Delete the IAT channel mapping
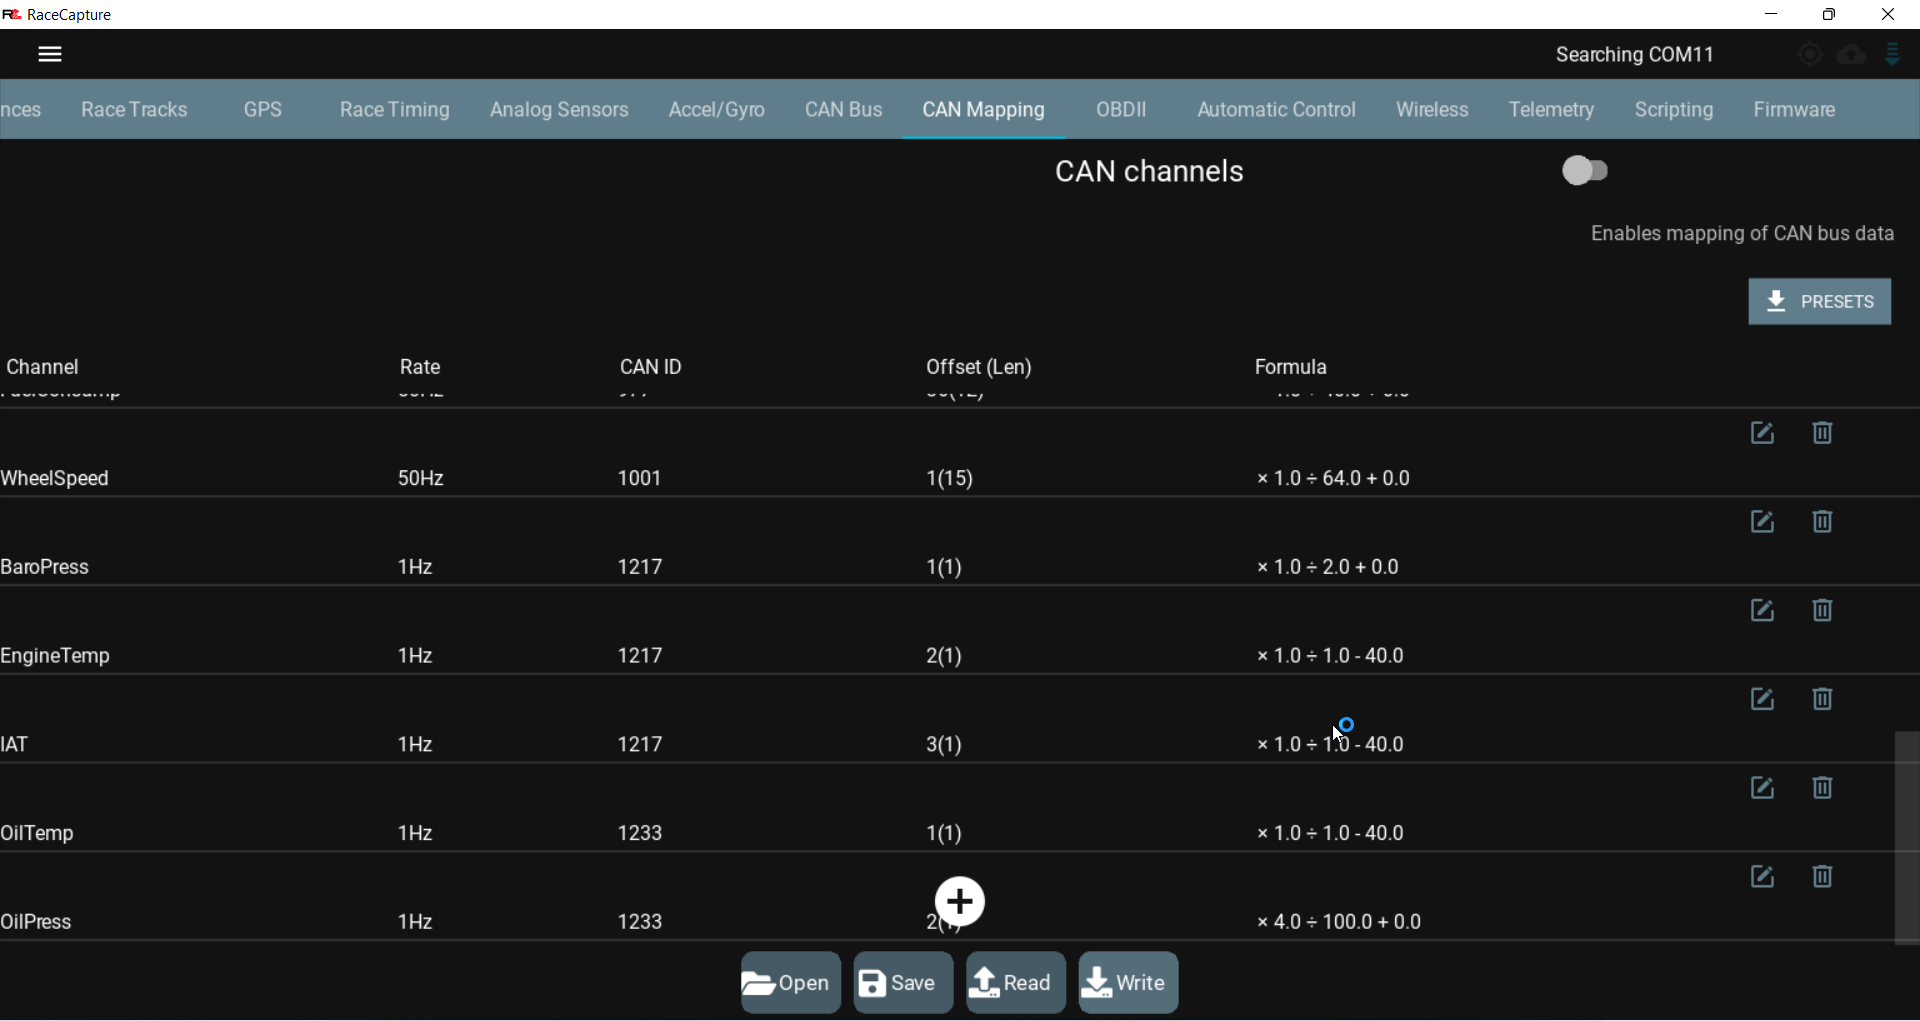Viewport: 1920px width, 1021px height. click(x=1823, y=701)
